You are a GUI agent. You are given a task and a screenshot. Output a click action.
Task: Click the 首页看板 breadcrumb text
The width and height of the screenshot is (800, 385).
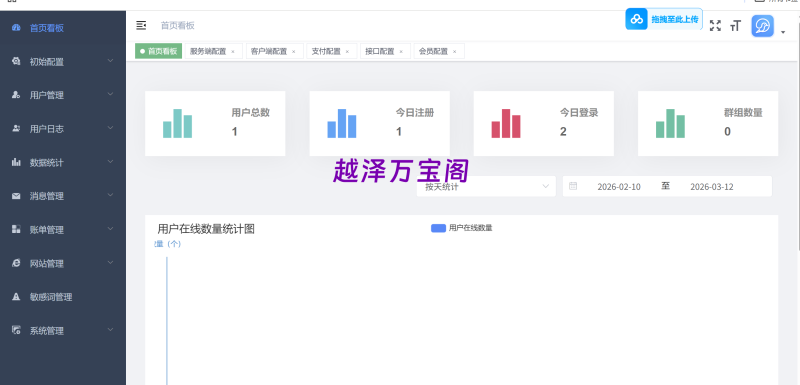pos(178,25)
